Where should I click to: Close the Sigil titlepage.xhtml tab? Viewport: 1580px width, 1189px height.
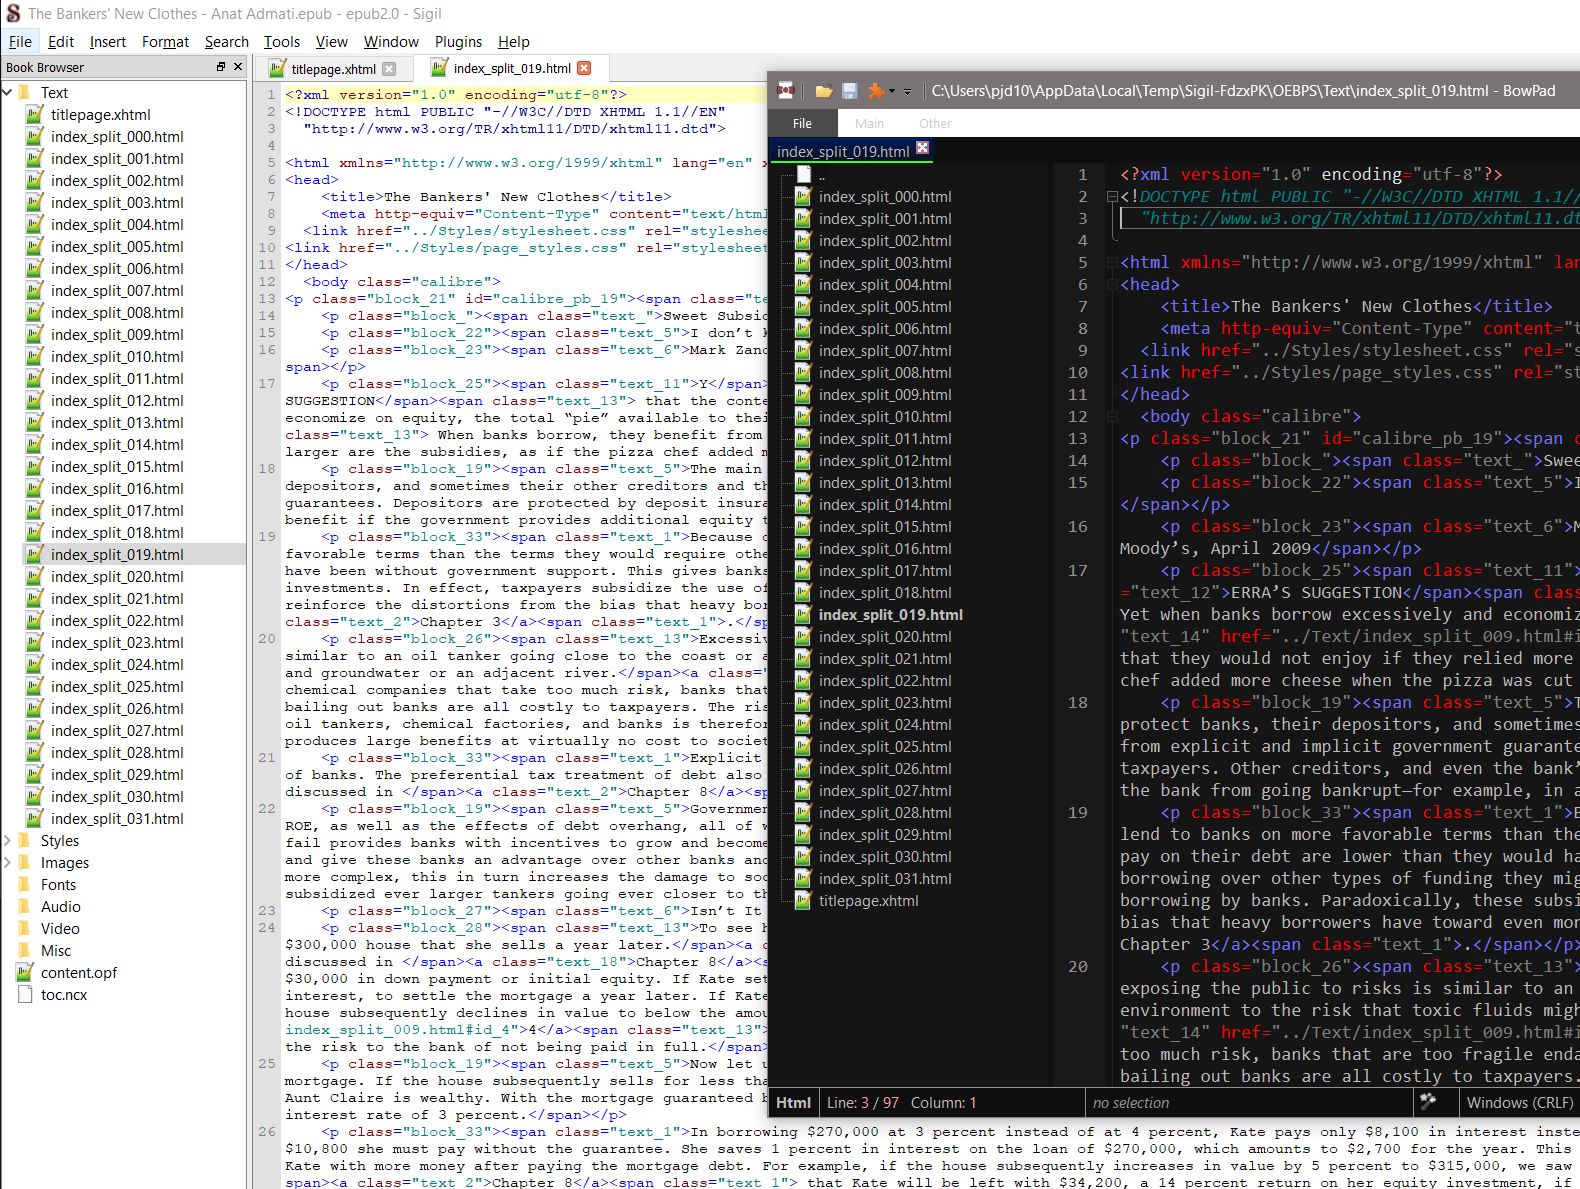click(389, 69)
